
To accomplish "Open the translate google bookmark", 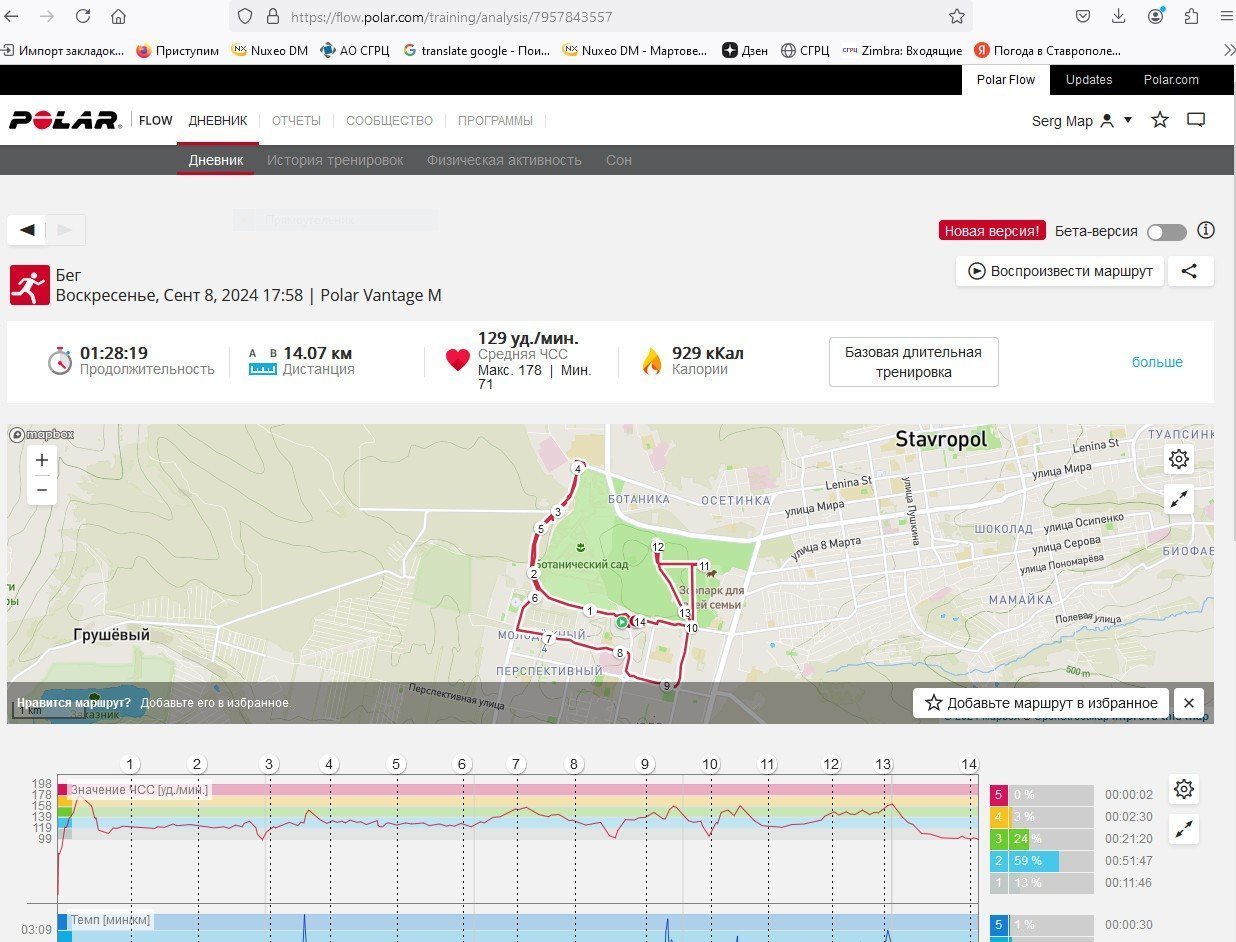I will tap(476, 50).
